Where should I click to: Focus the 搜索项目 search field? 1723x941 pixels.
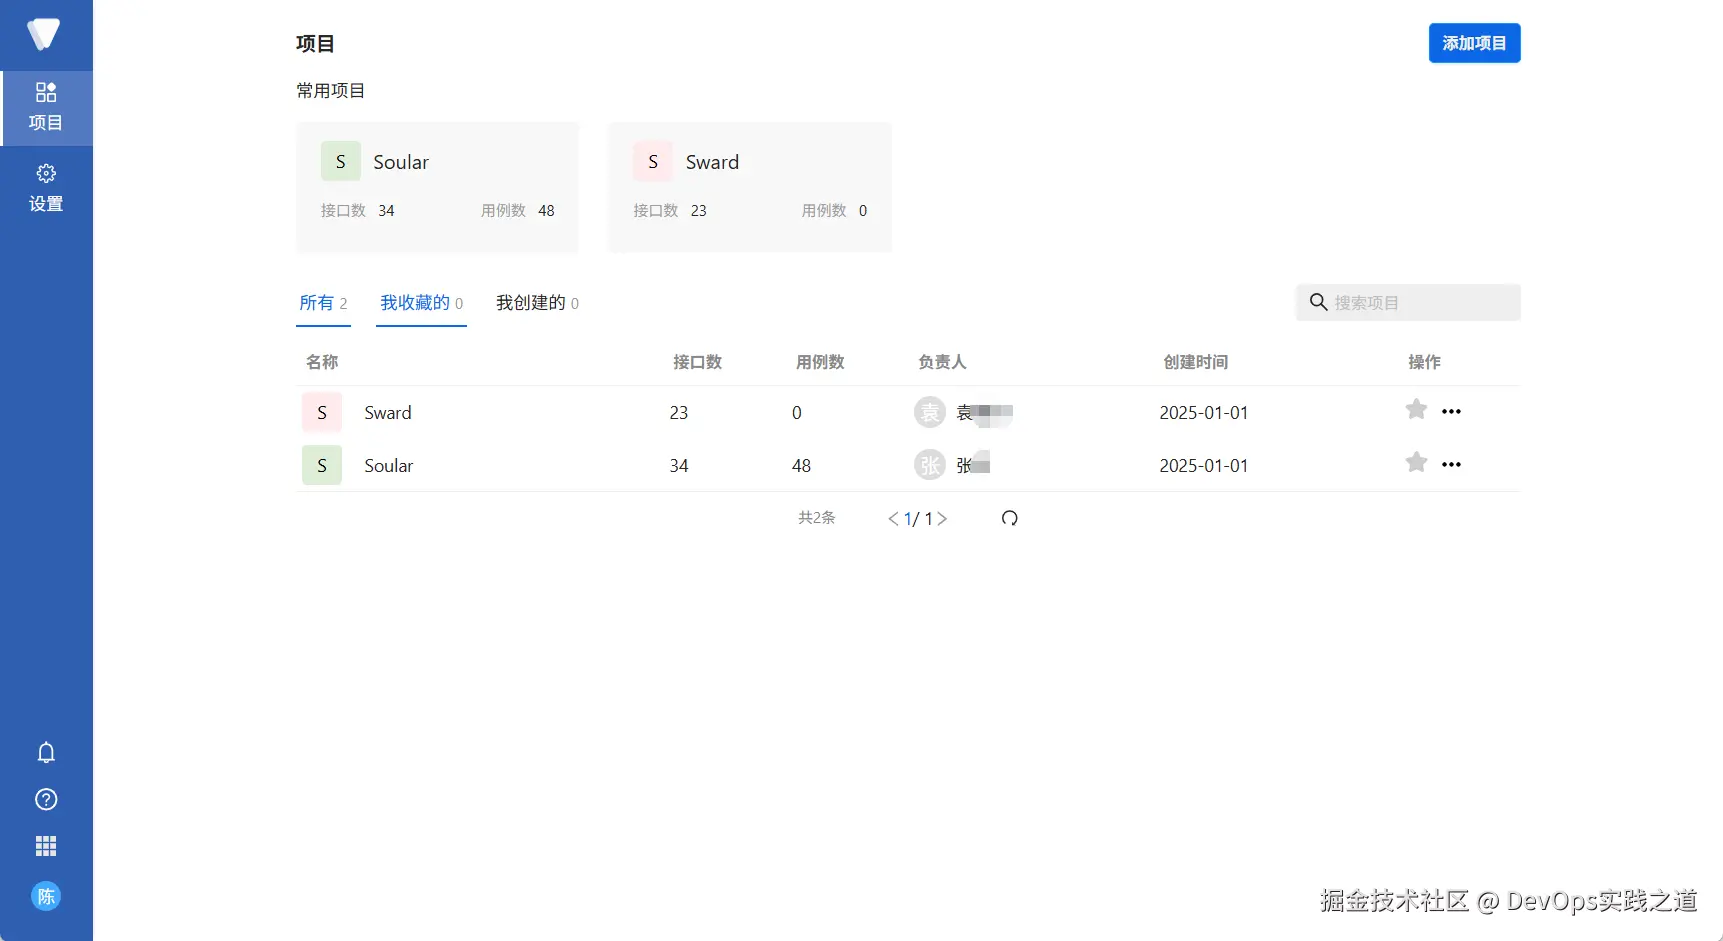[x=1409, y=302]
